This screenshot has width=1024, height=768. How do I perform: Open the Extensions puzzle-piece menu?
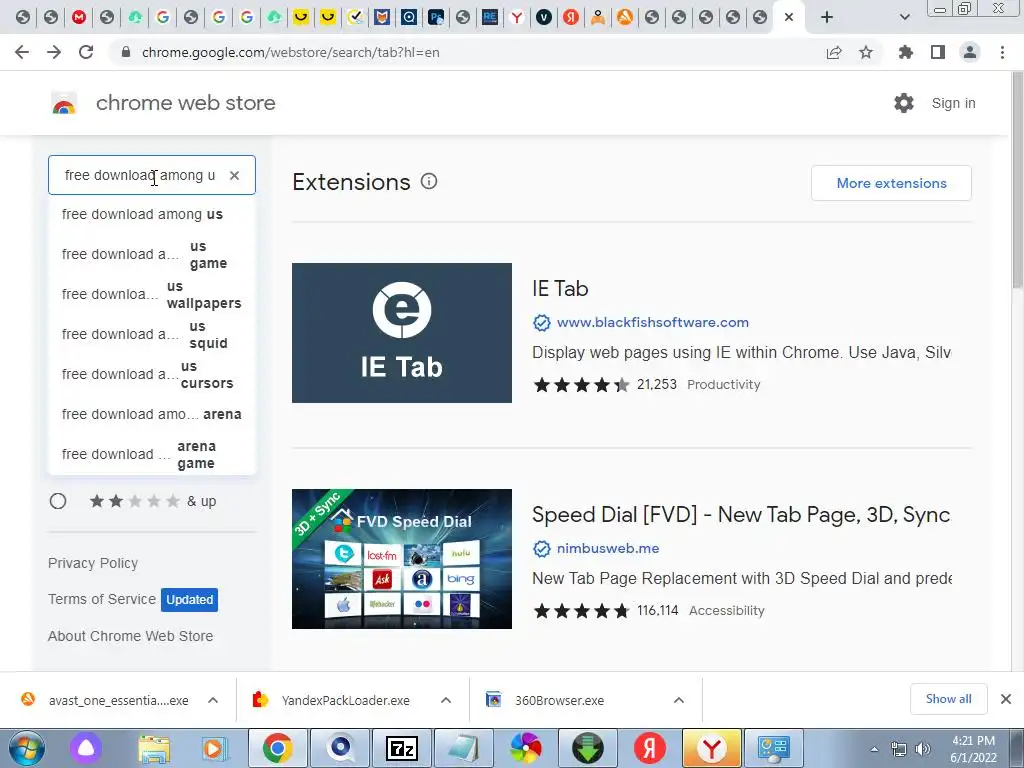[x=906, y=52]
